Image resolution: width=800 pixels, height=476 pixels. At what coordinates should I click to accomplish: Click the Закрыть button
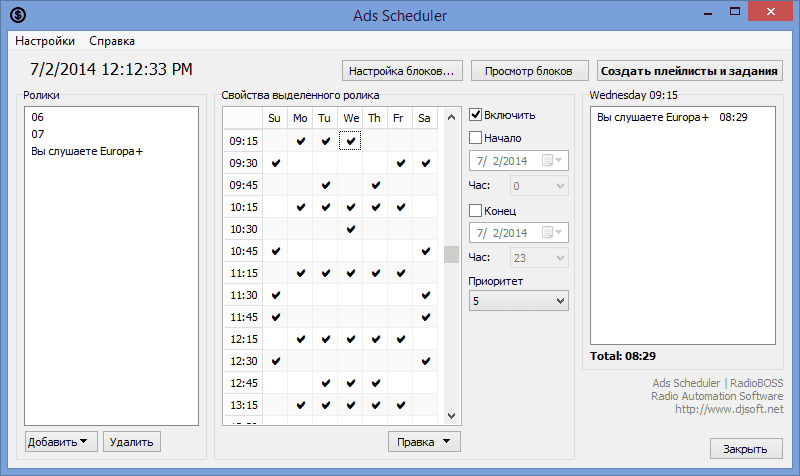pos(745,448)
